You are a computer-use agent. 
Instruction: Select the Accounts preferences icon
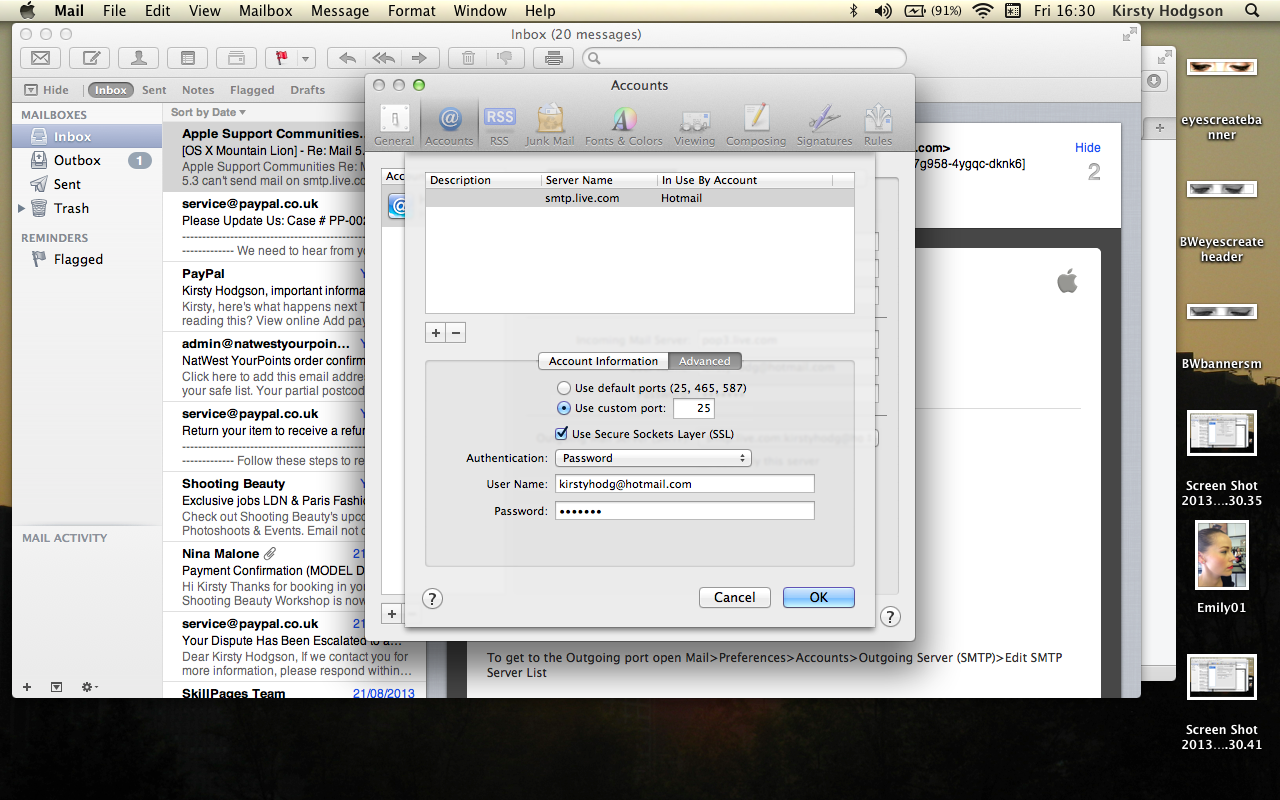pyautogui.click(x=449, y=124)
